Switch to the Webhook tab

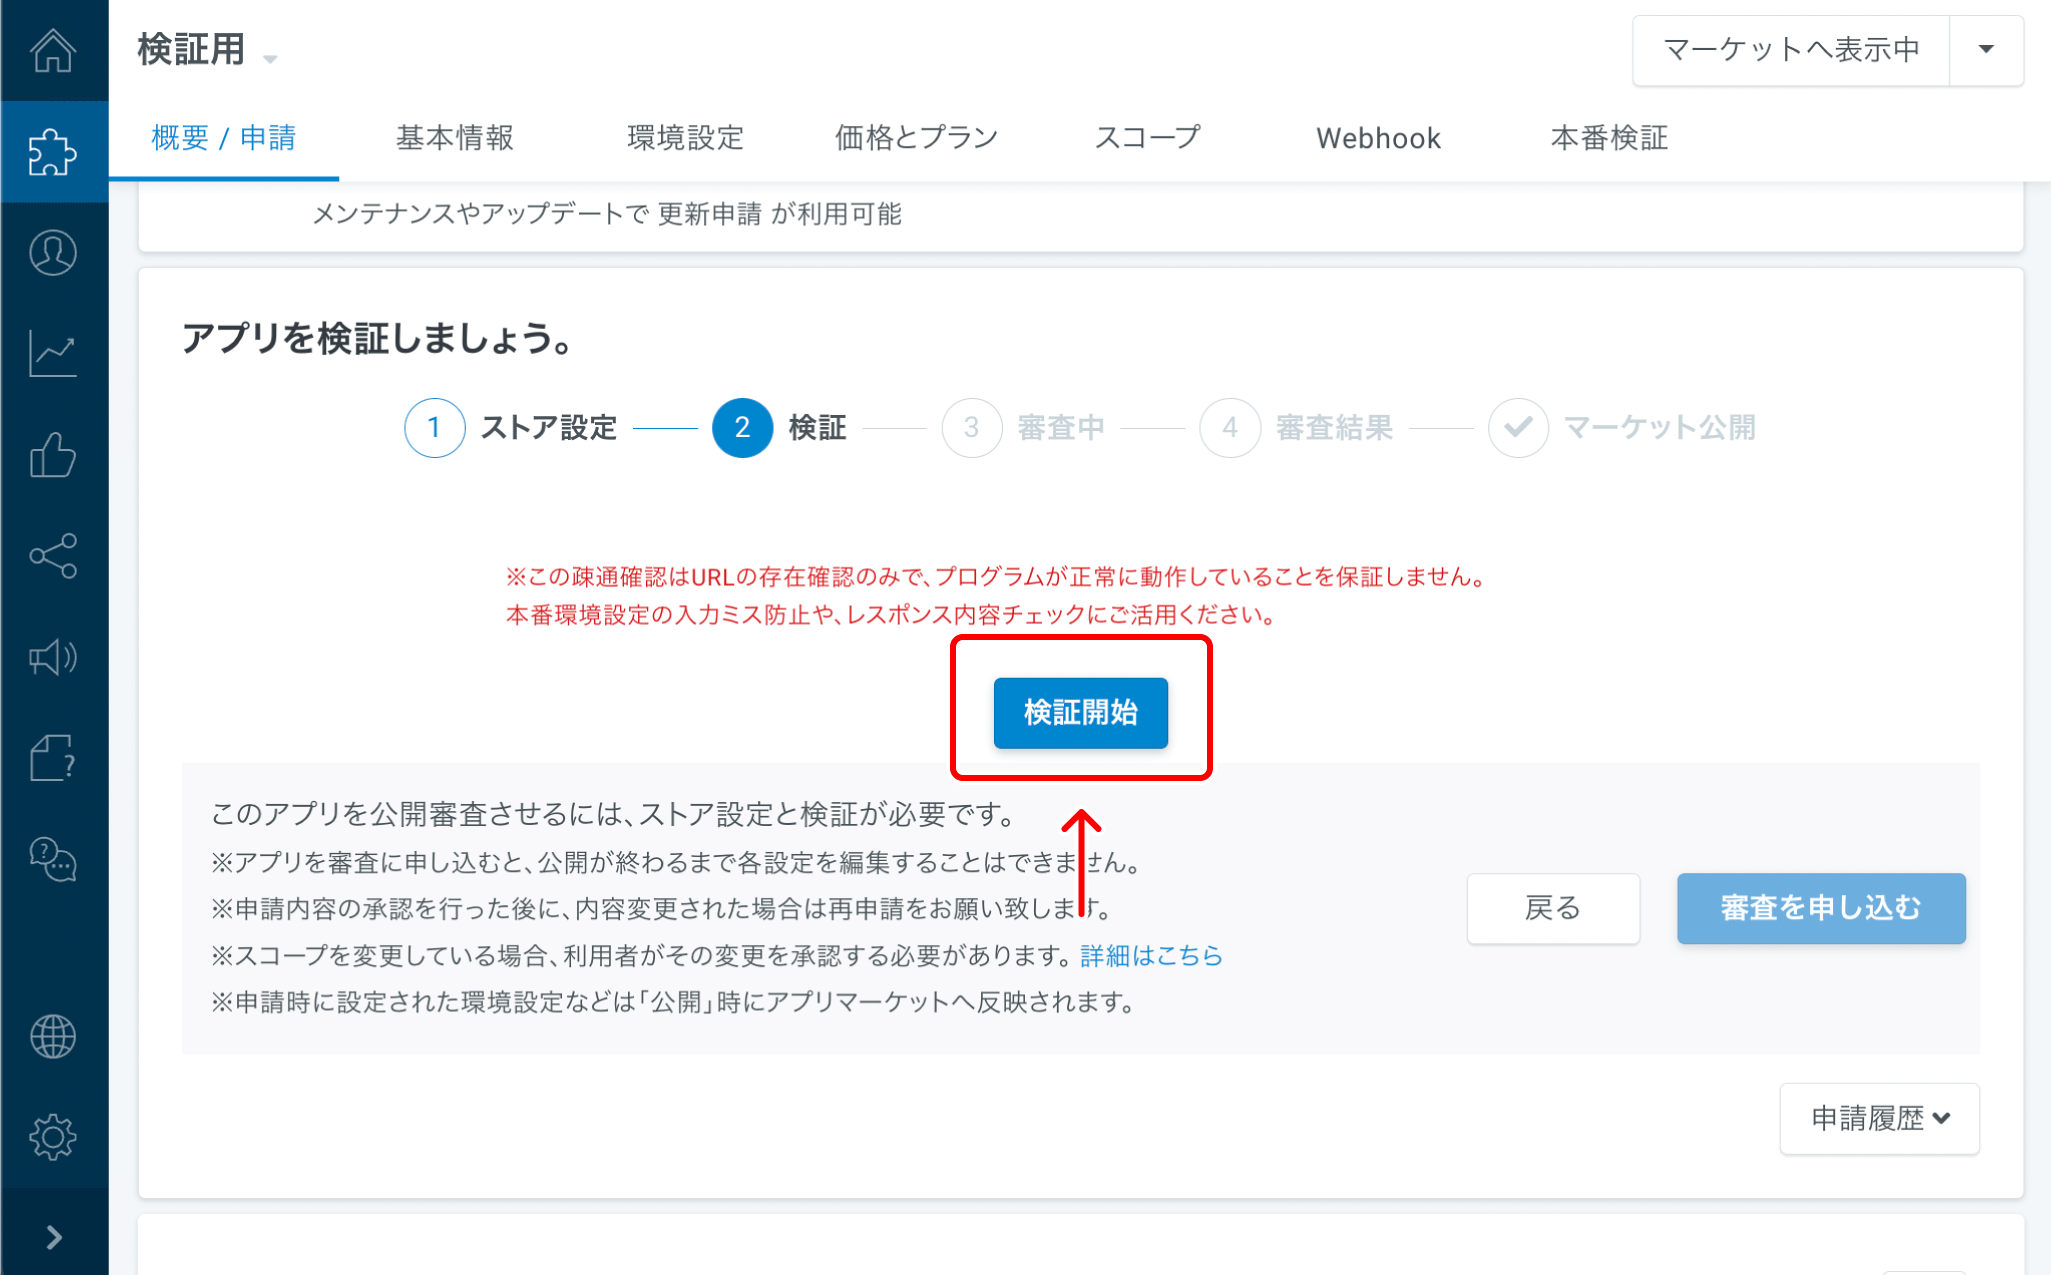click(x=1378, y=138)
